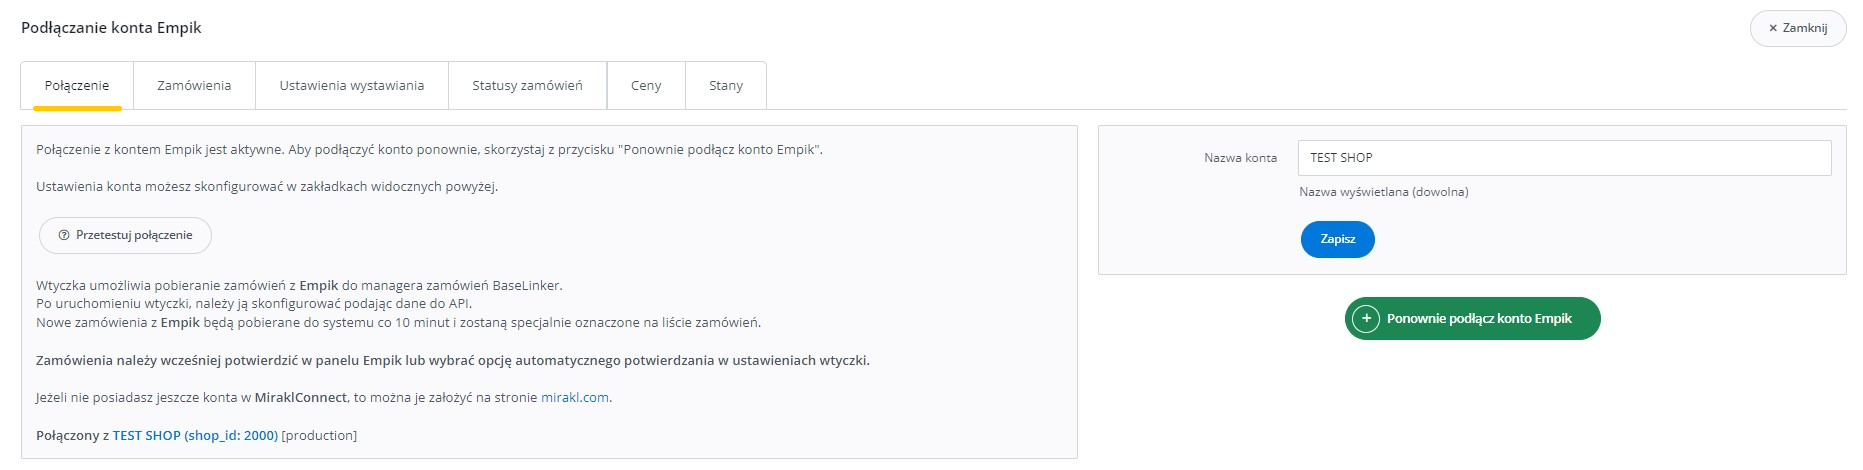This screenshot has height=470, width=1863.
Task: Click the Podłączanie konta Empik heading
Action: pyautogui.click(x=111, y=28)
